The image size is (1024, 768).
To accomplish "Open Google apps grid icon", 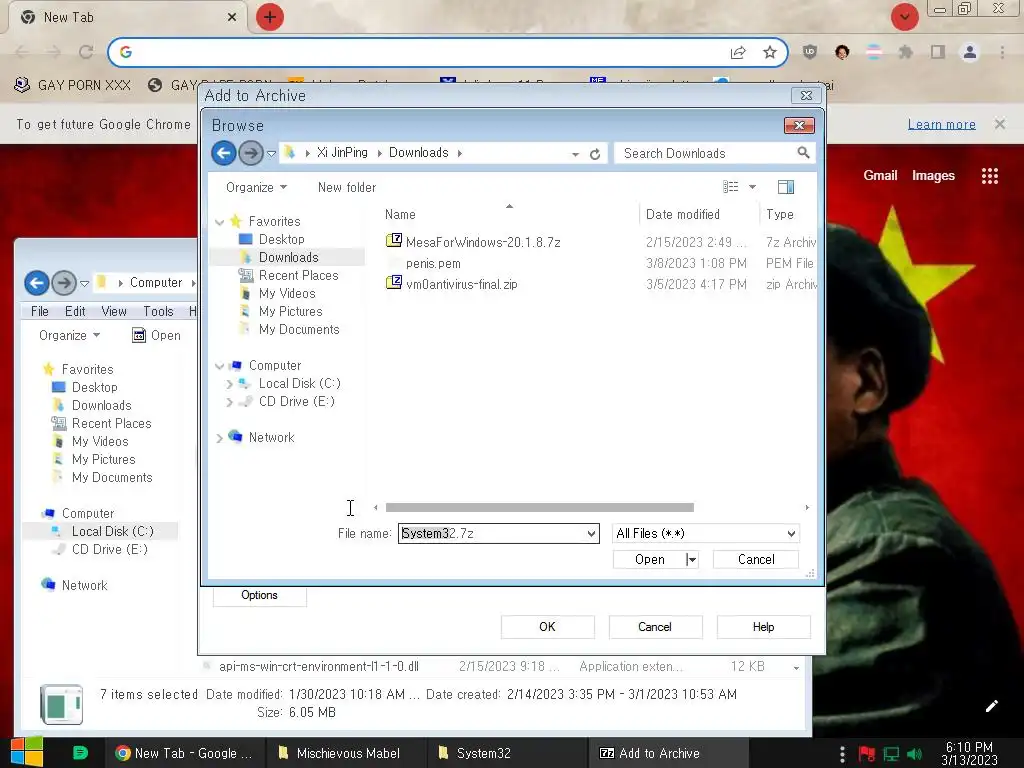I will 990,176.
